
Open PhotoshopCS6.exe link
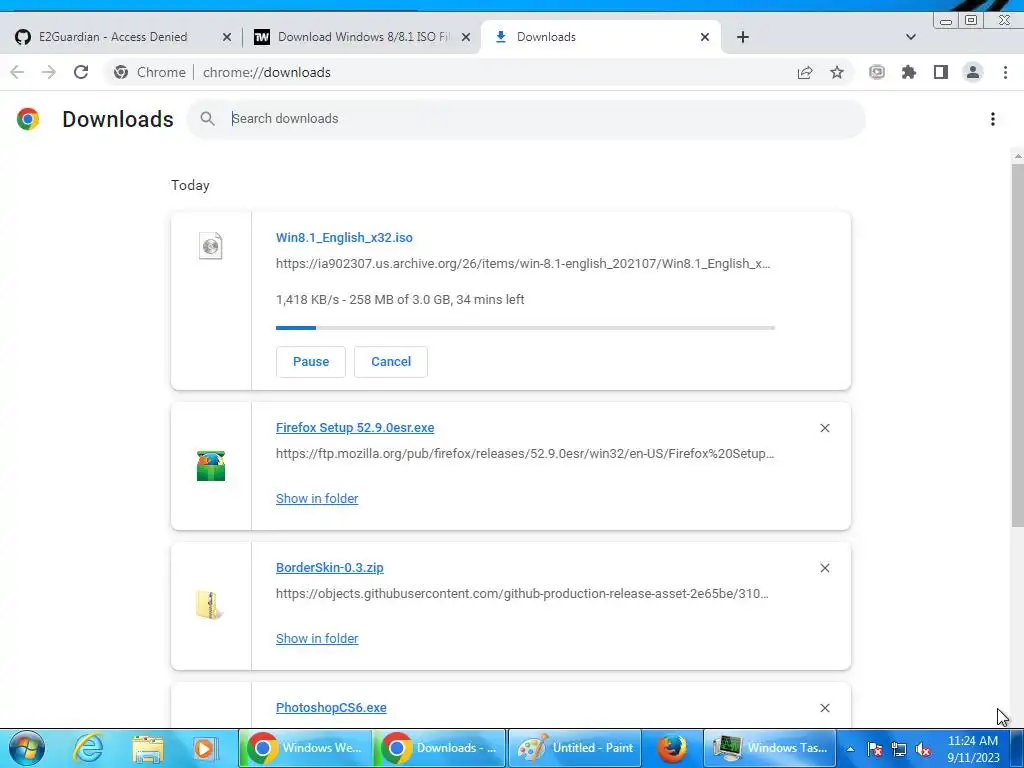point(331,708)
